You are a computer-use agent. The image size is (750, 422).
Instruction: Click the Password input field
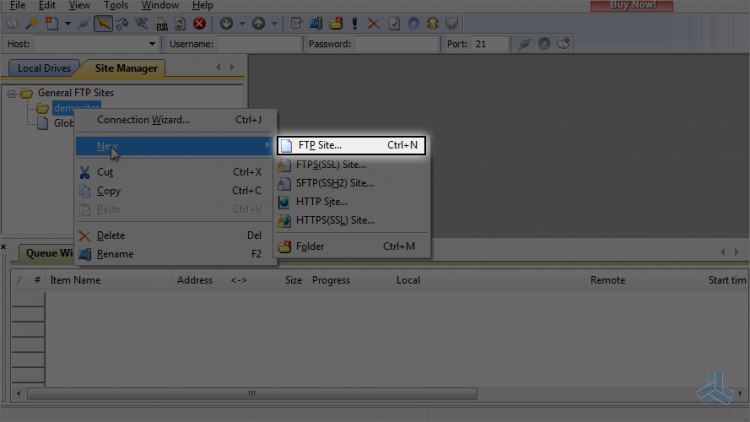(397, 44)
